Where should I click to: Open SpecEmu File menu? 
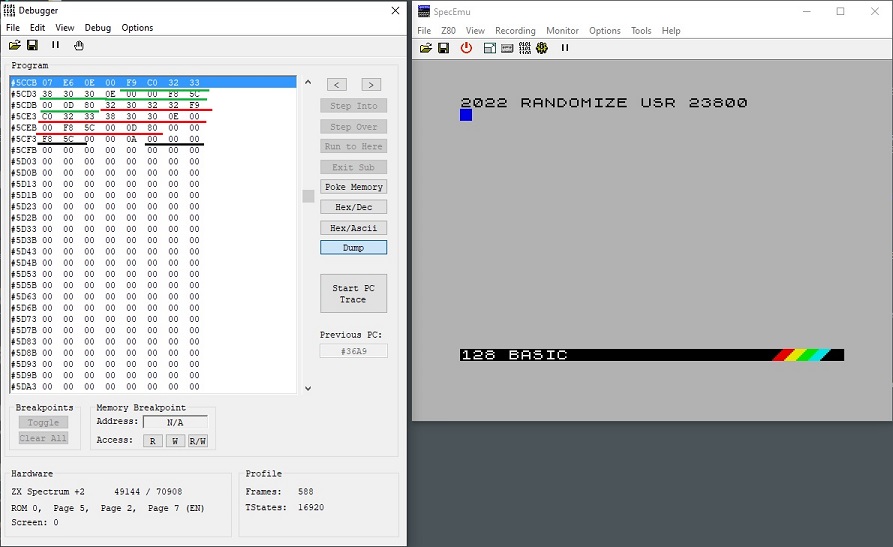coord(424,31)
